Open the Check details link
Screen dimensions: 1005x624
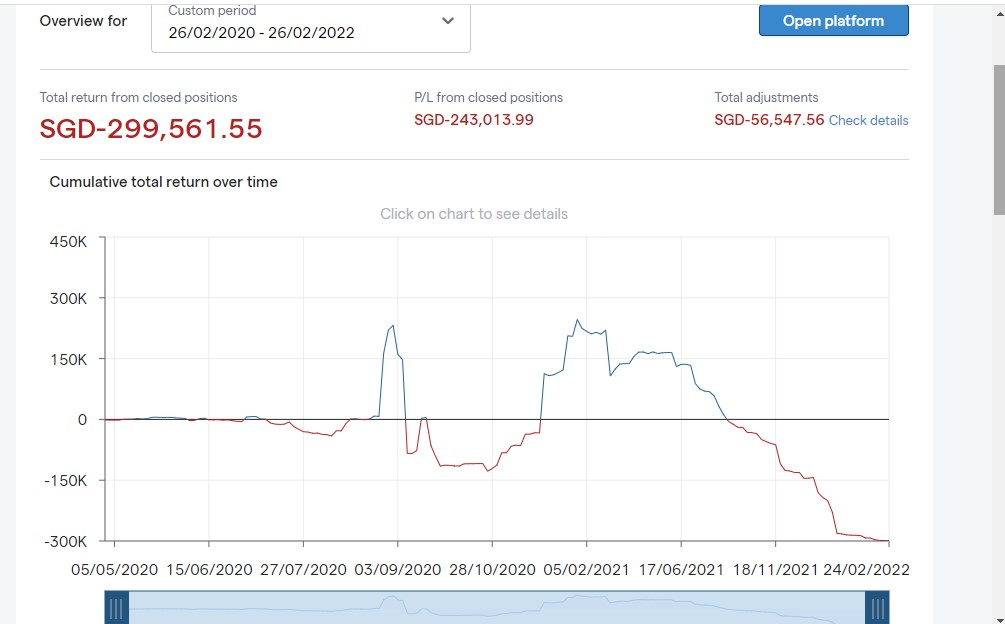tap(868, 120)
